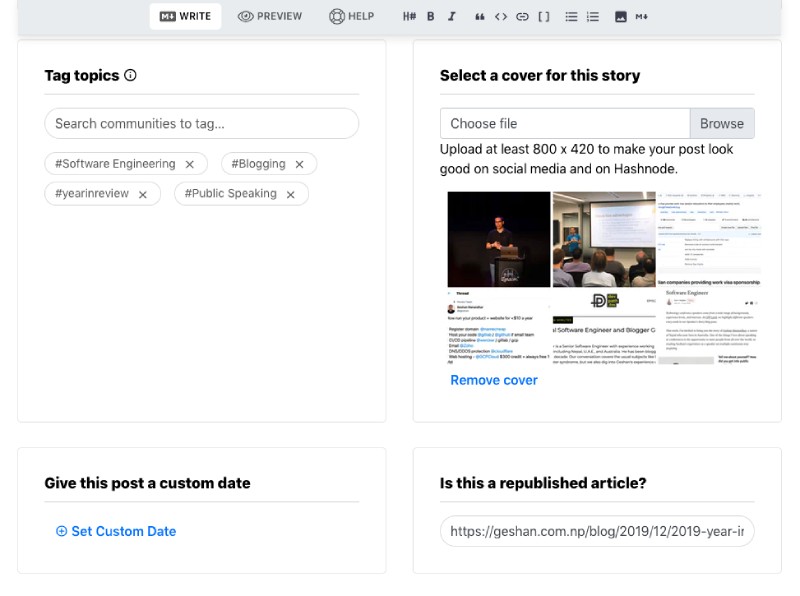Click the search communities to tag field
The height and width of the screenshot is (596, 800).
coord(200,123)
